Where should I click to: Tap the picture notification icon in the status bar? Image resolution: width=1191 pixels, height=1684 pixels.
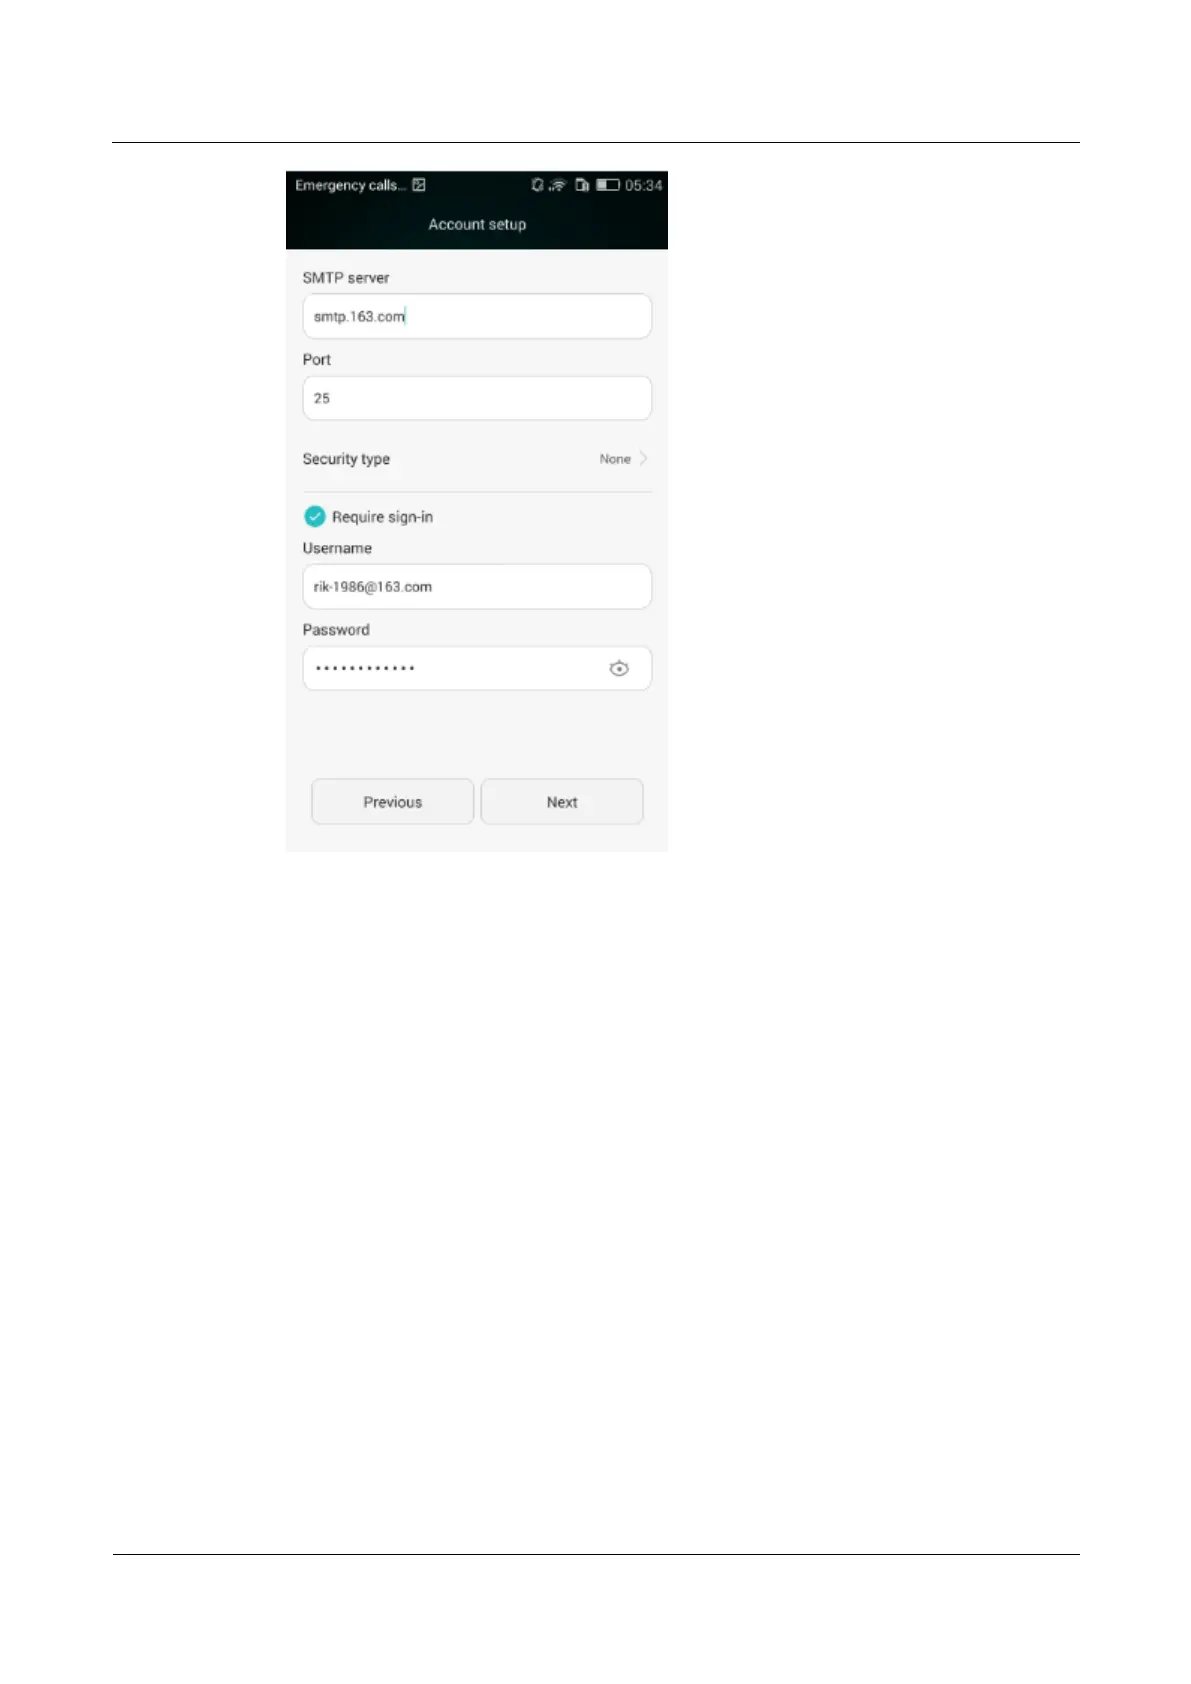(x=419, y=185)
